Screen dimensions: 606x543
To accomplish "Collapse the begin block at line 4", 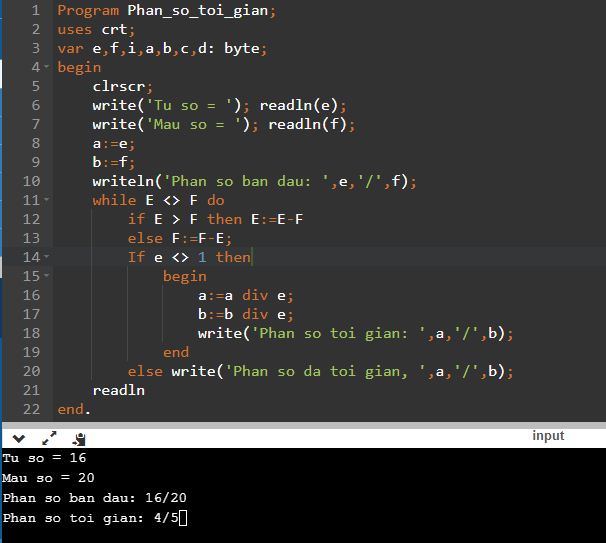I will [47, 67].
